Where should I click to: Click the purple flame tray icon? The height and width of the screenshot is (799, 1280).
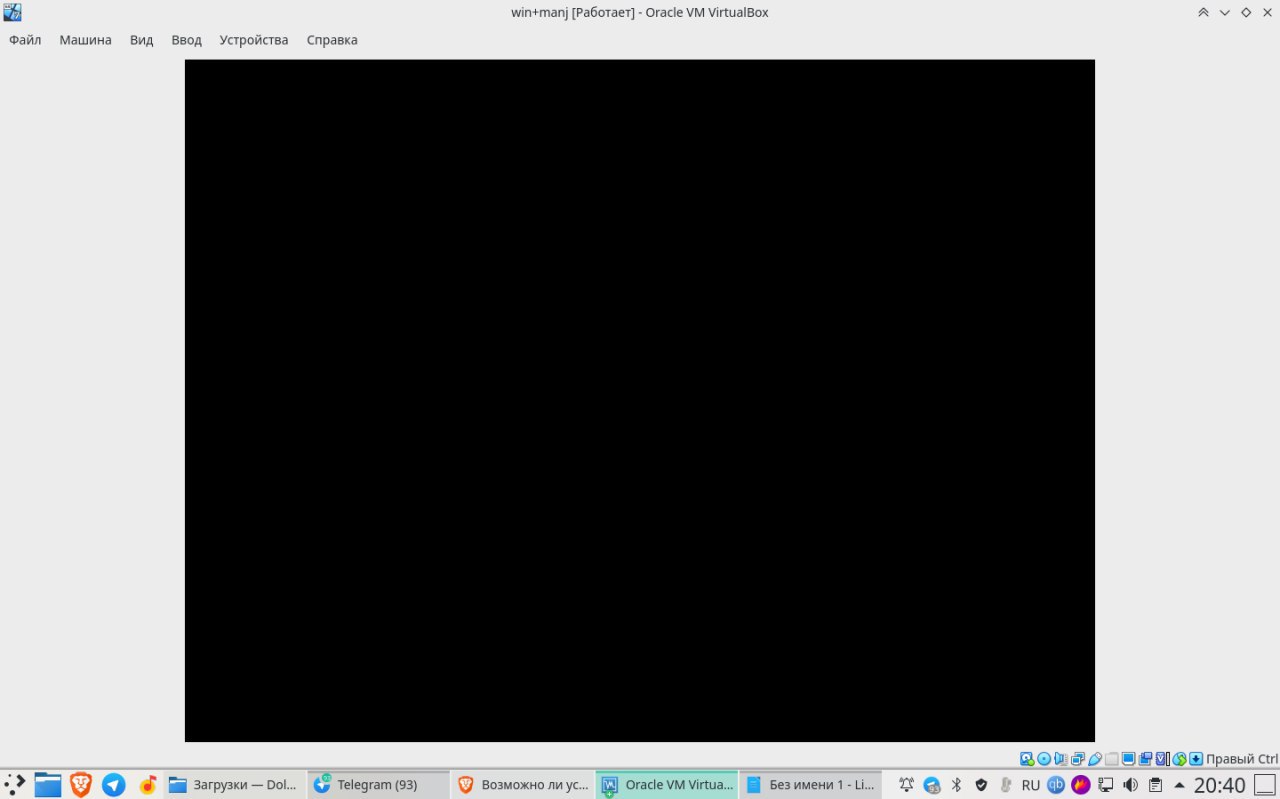point(1081,785)
